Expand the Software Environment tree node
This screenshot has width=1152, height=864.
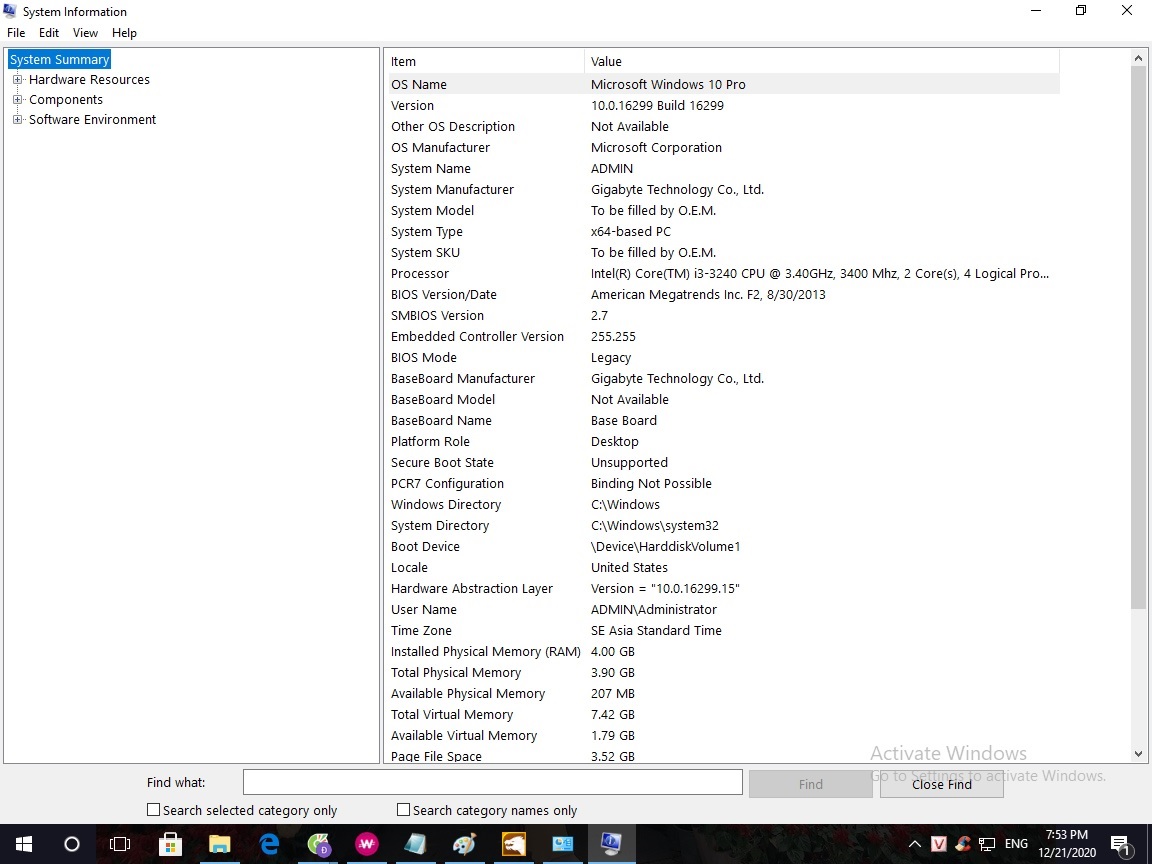coord(17,120)
